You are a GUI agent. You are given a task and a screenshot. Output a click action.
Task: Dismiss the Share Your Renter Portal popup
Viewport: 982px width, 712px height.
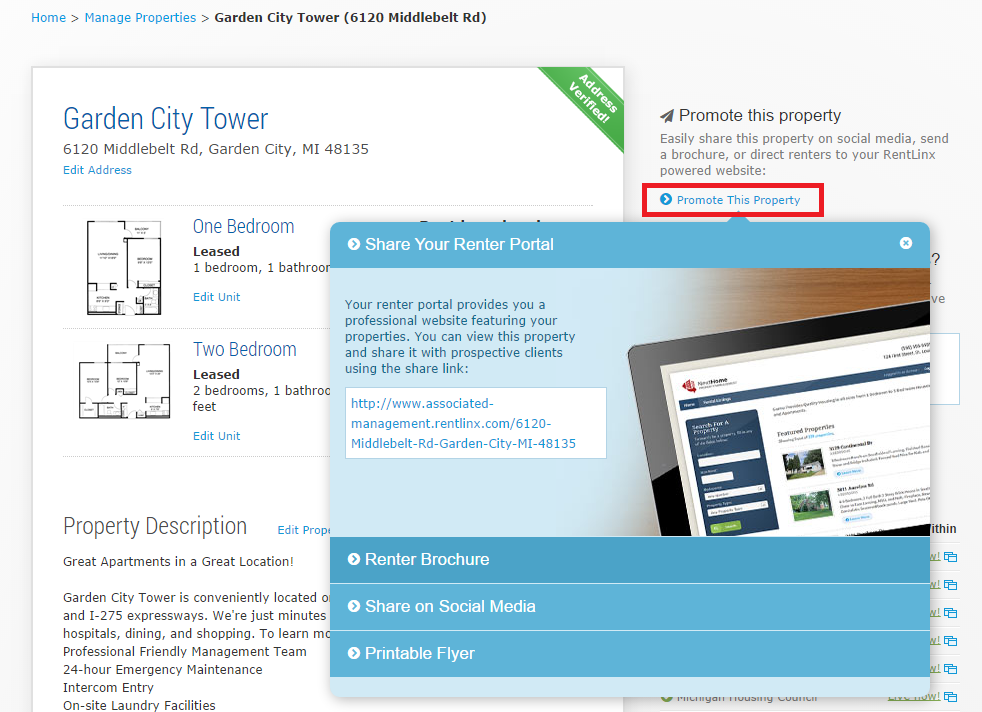pyautogui.click(x=906, y=242)
